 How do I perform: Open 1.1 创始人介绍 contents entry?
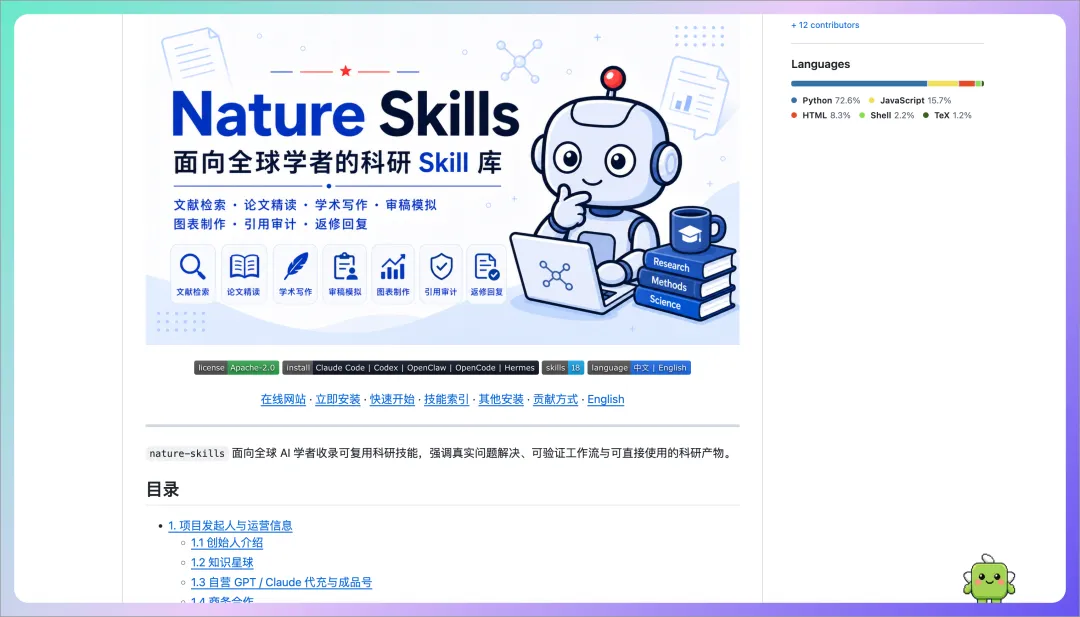click(x=227, y=543)
